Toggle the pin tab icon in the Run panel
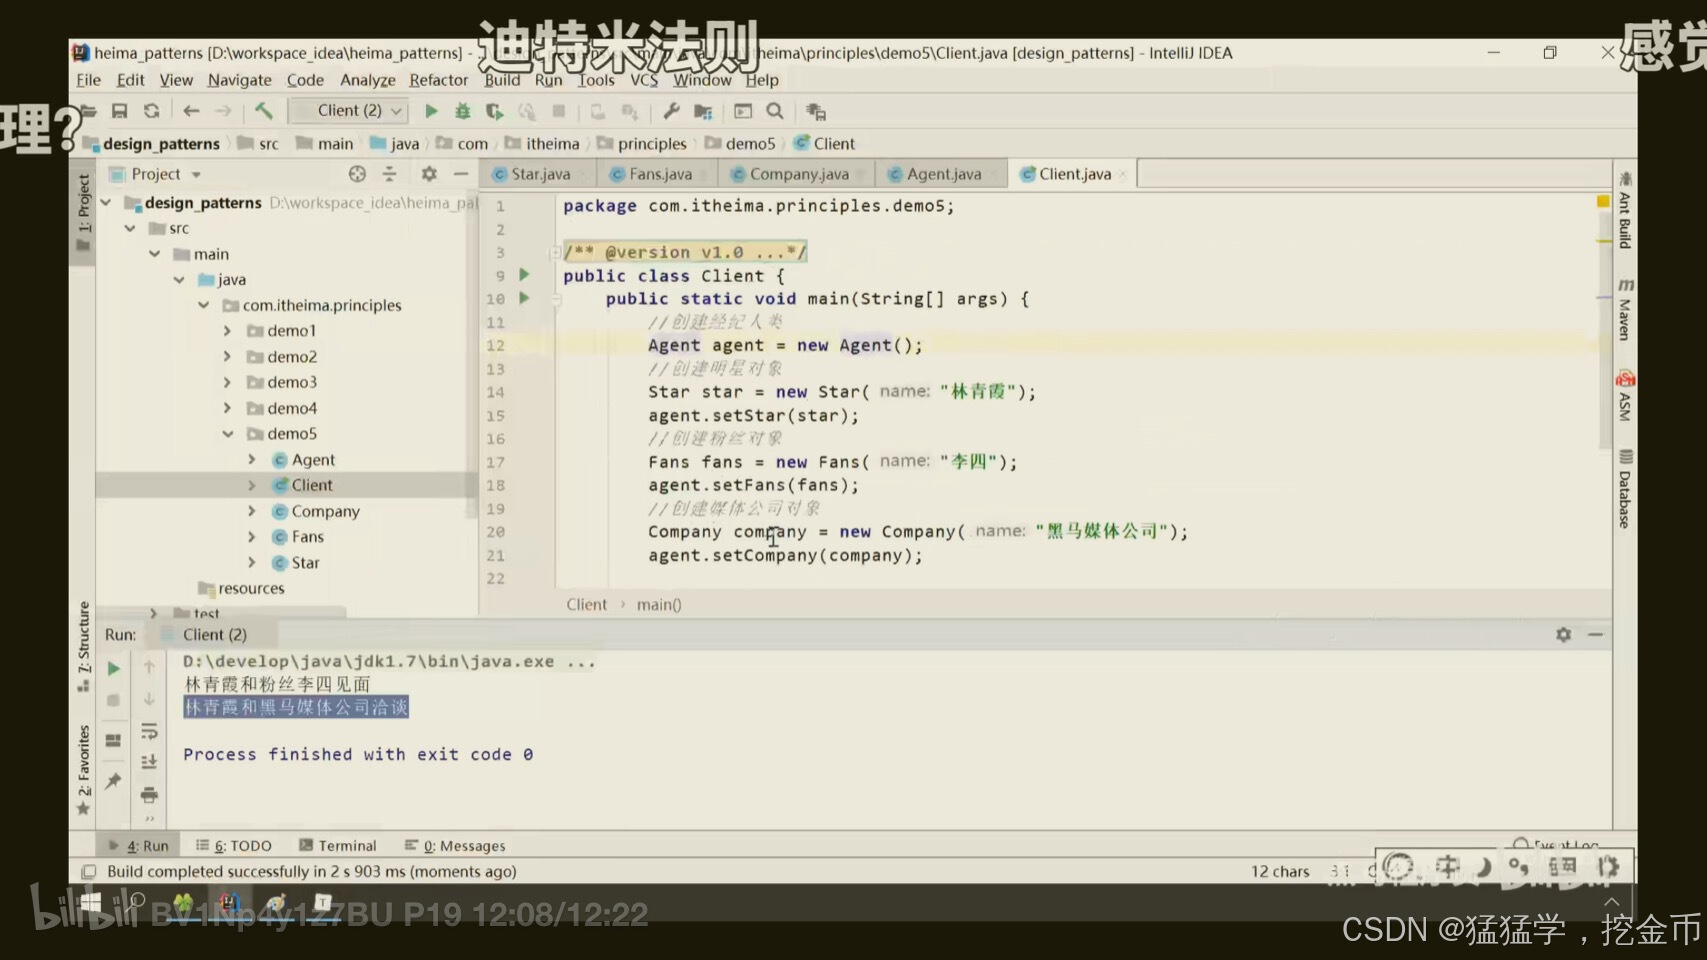Viewport: 1707px width, 960px height. 113,781
